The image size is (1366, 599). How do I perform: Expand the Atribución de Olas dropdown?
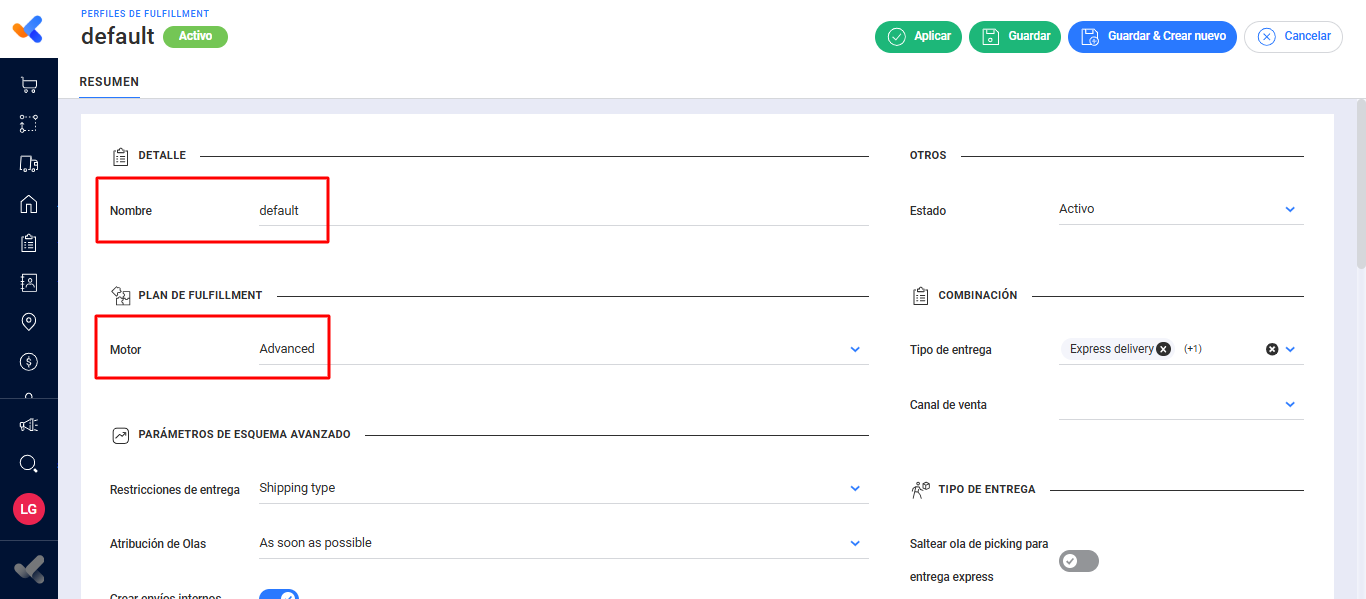[x=855, y=543]
